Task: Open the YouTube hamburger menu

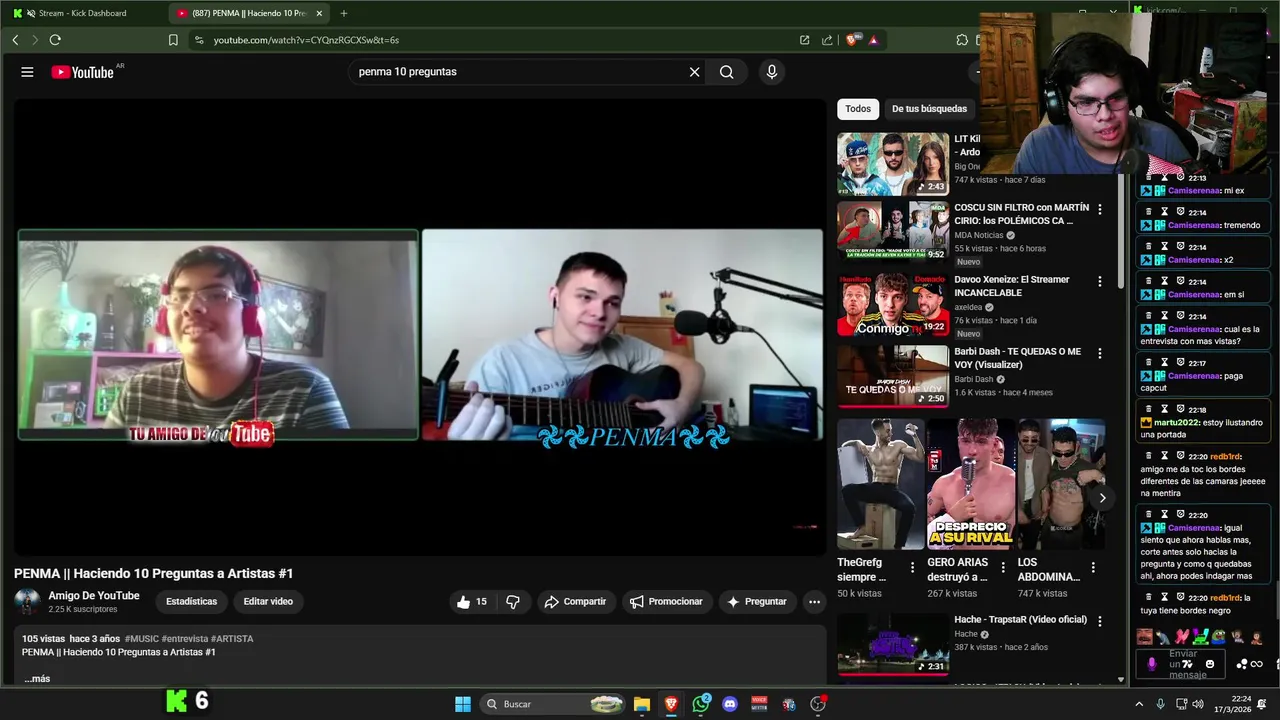Action: point(27,72)
